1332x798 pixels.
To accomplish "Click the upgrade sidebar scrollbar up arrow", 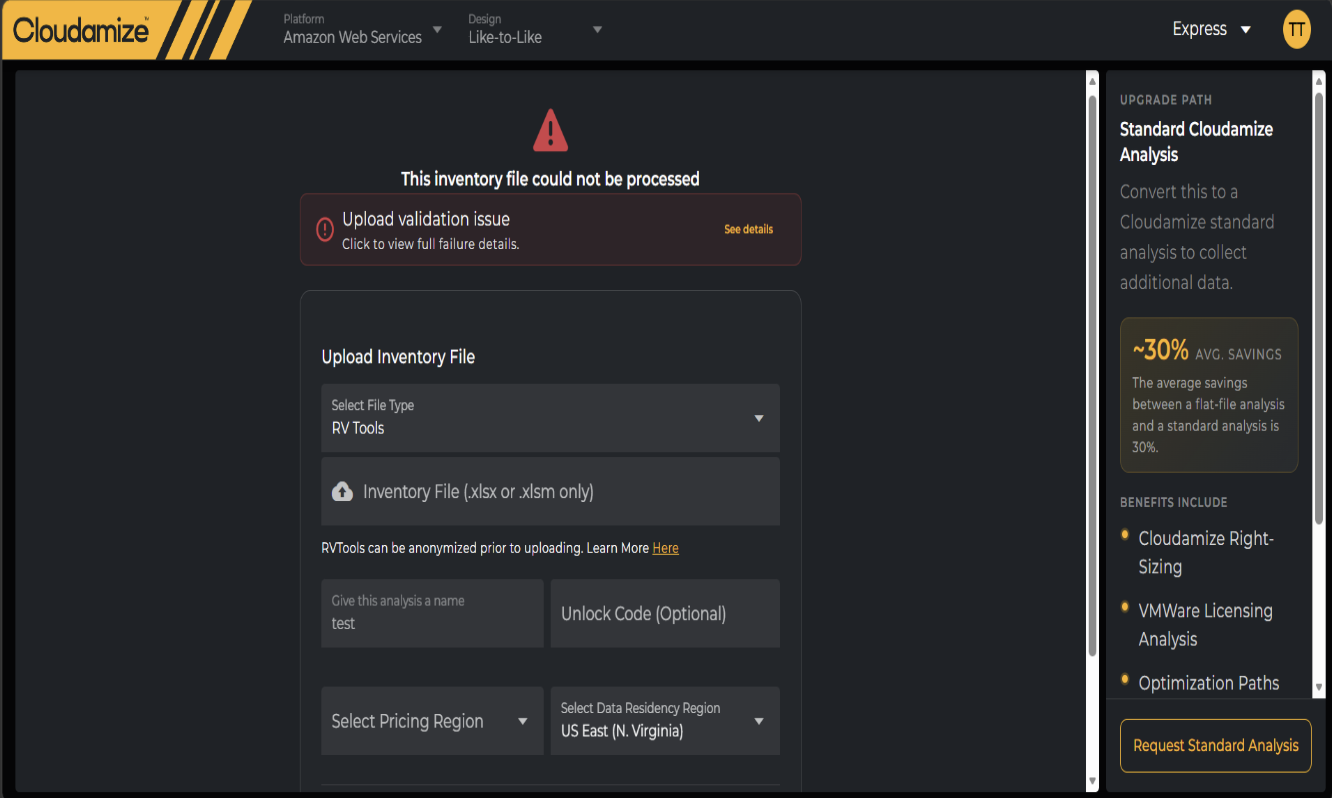I will 1318,80.
